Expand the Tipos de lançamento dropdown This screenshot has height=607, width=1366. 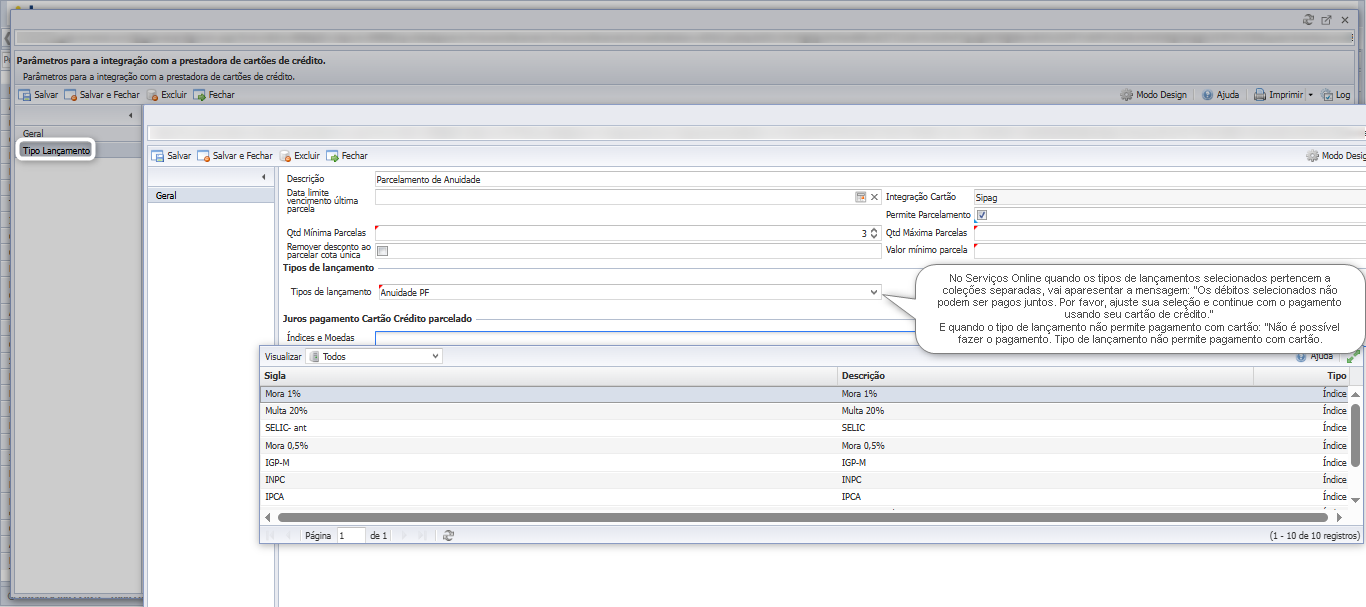(x=874, y=292)
